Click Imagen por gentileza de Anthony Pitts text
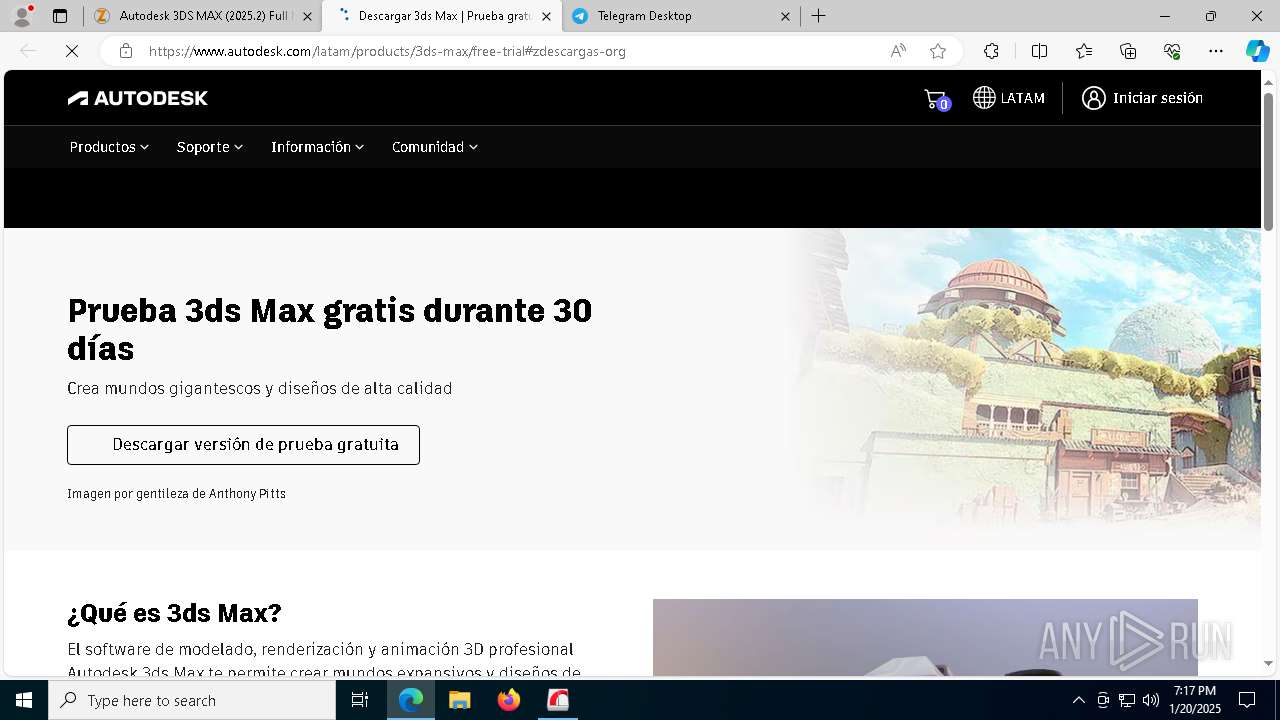1280x720 pixels. (x=177, y=494)
